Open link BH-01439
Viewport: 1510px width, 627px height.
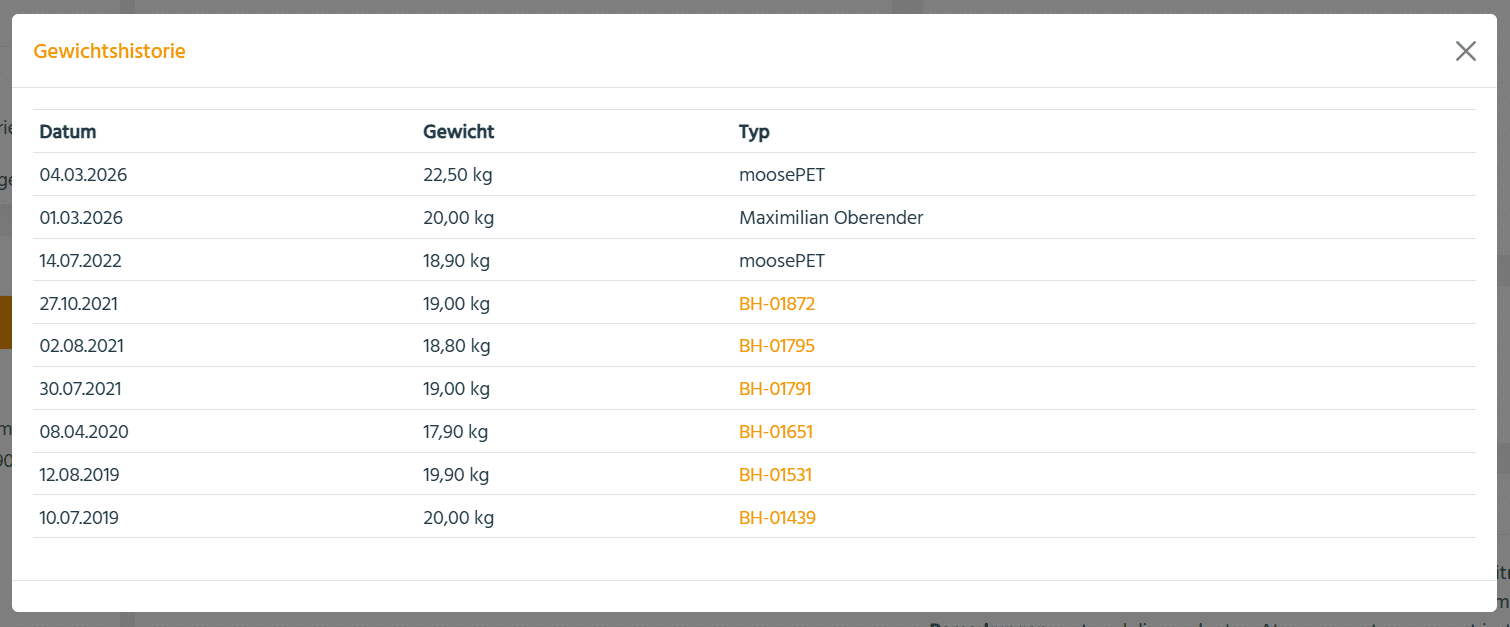click(x=777, y=518)
